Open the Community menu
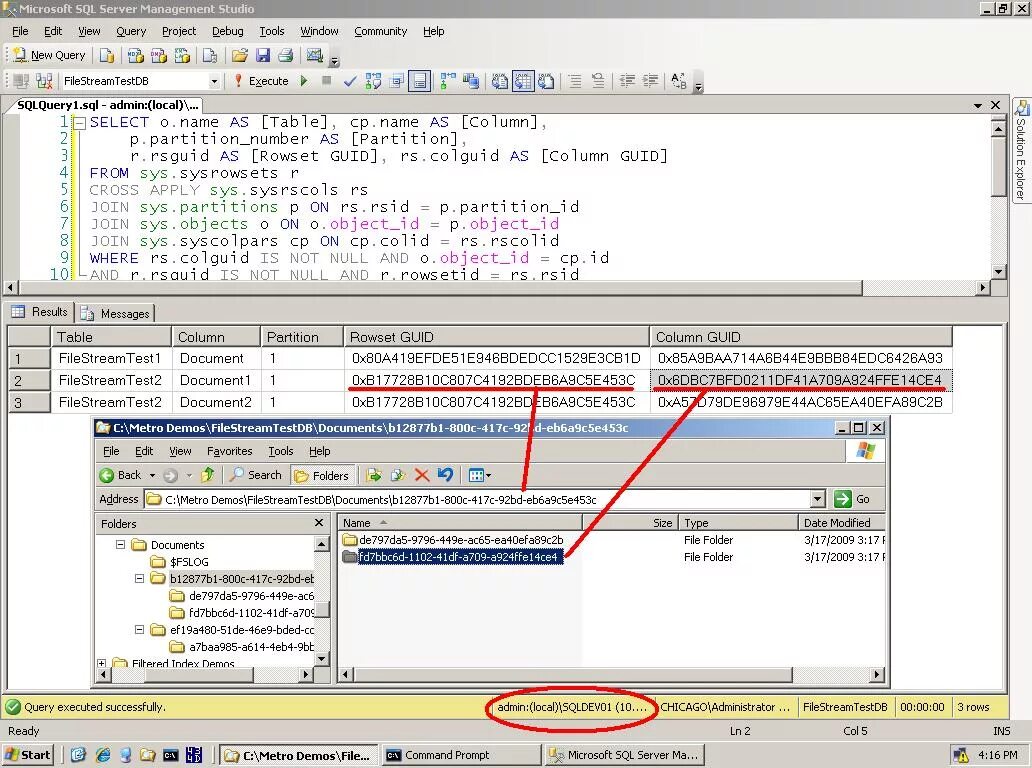Screen dimensions: 1032x768 point(380,31)
